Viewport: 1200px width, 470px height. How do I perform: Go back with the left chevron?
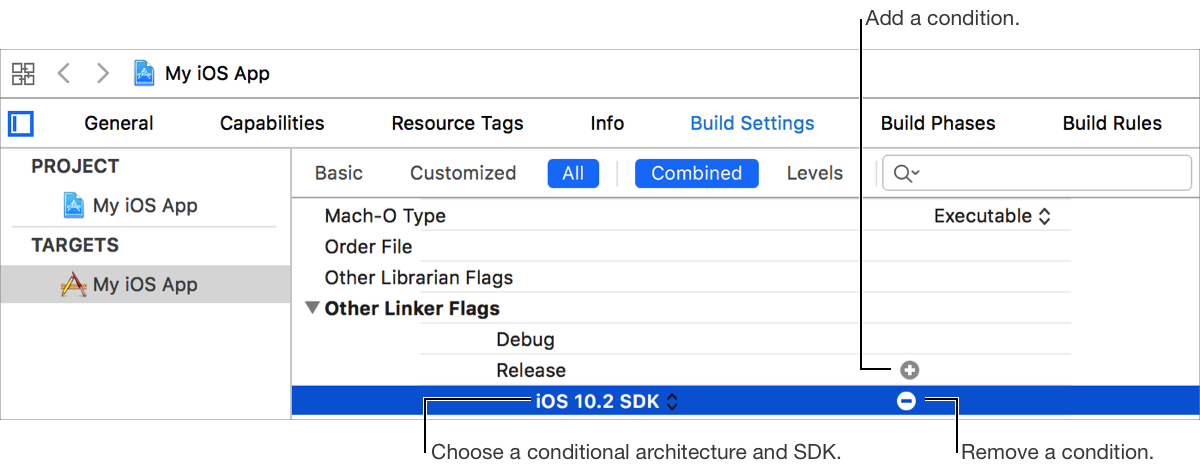pyautogui.click(x=63, y=73)
